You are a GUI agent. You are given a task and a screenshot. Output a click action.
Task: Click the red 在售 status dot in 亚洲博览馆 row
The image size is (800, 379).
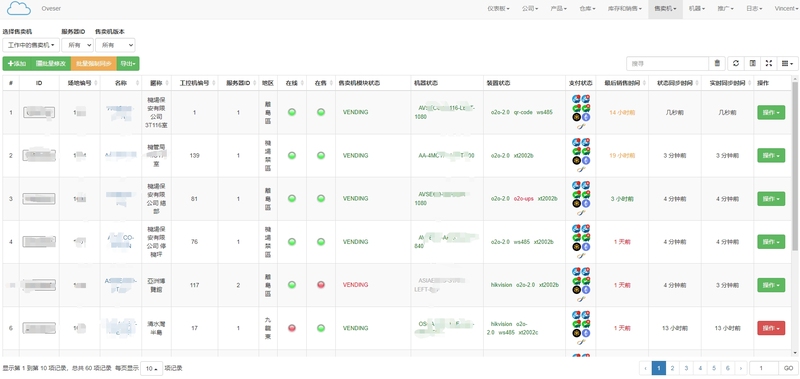tap(320, 285)
